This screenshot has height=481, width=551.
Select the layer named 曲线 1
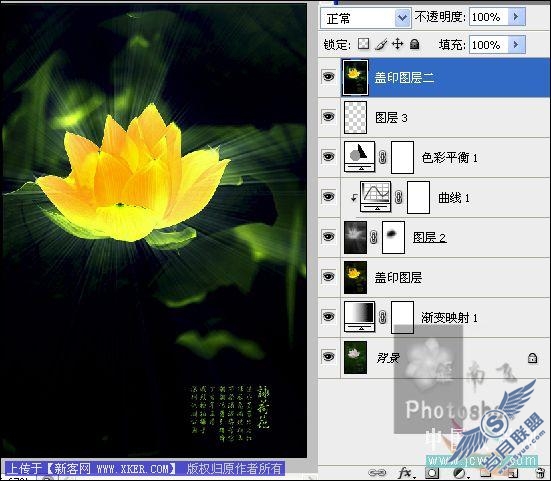(x=454, y=198)
